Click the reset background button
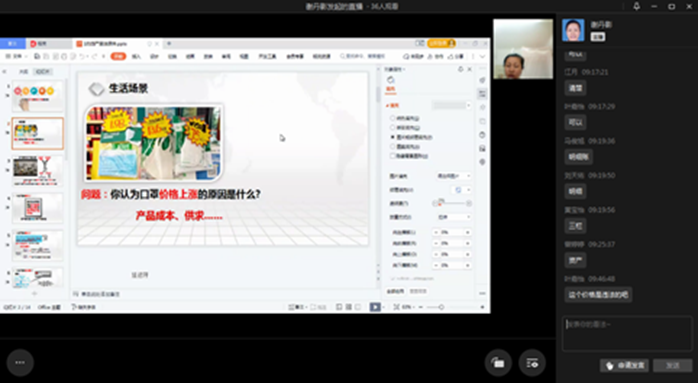The width and height of the screenshot is (698, 383). click(418, 291)
